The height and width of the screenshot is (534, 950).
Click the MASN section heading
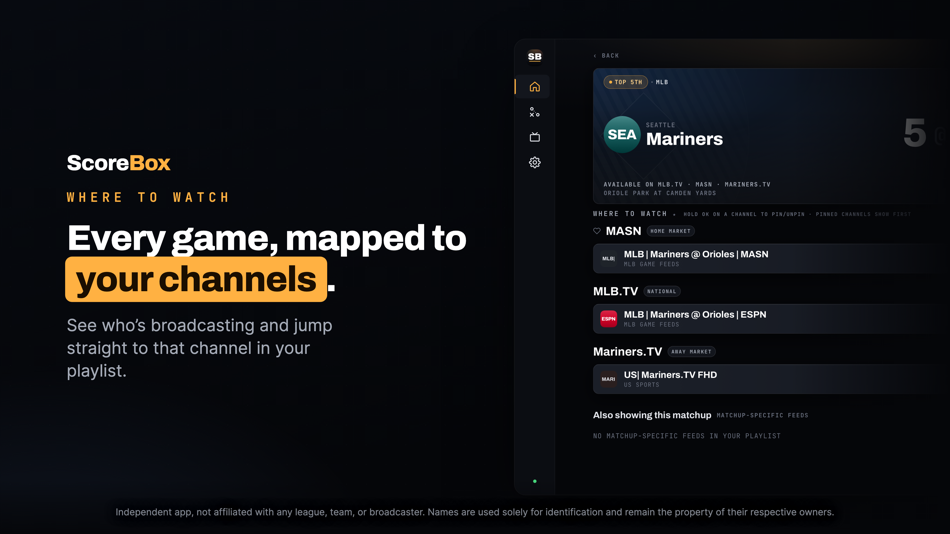coord(623,231)
